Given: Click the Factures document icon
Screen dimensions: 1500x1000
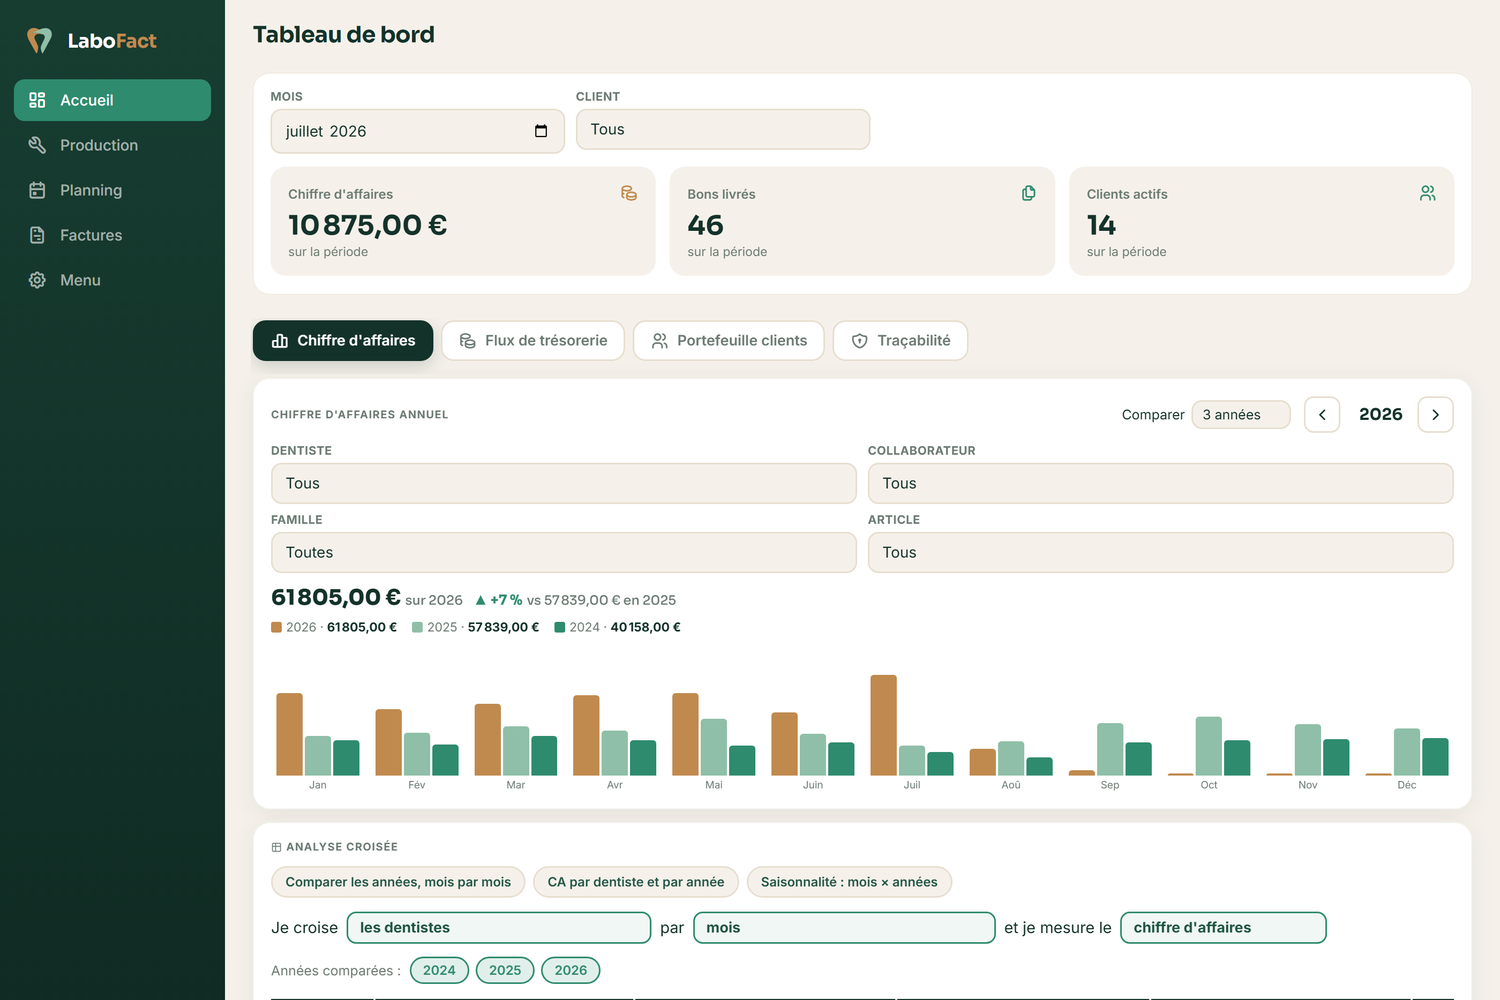Looking at the screenshot, I should (37, 235).
